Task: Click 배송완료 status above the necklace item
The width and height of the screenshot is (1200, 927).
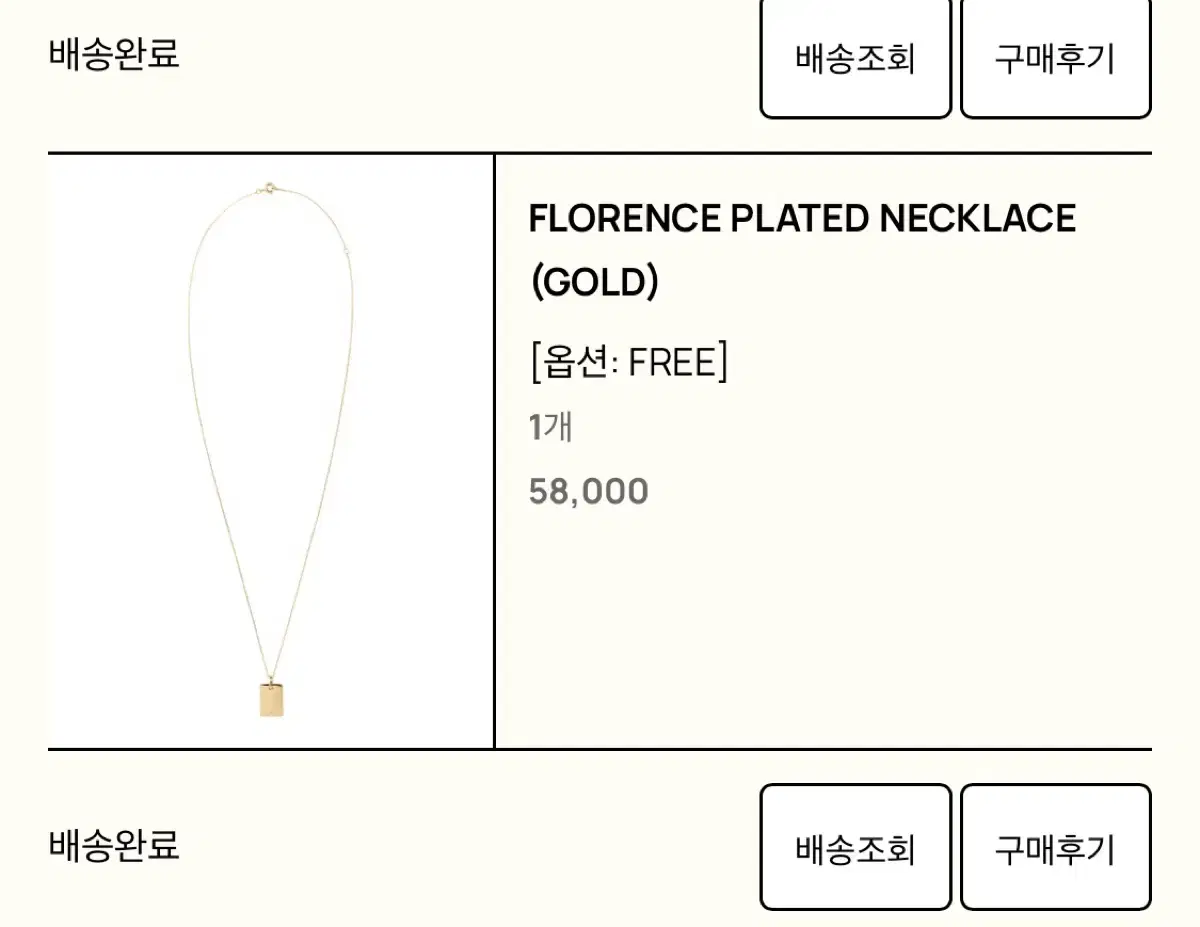Action: [114, 53]
